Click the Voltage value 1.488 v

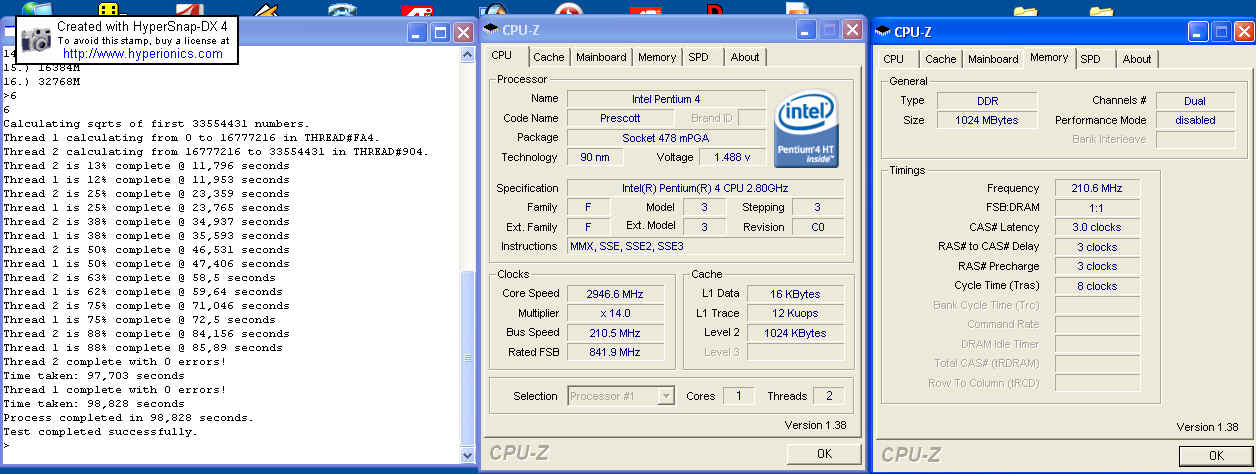point(734,157)
